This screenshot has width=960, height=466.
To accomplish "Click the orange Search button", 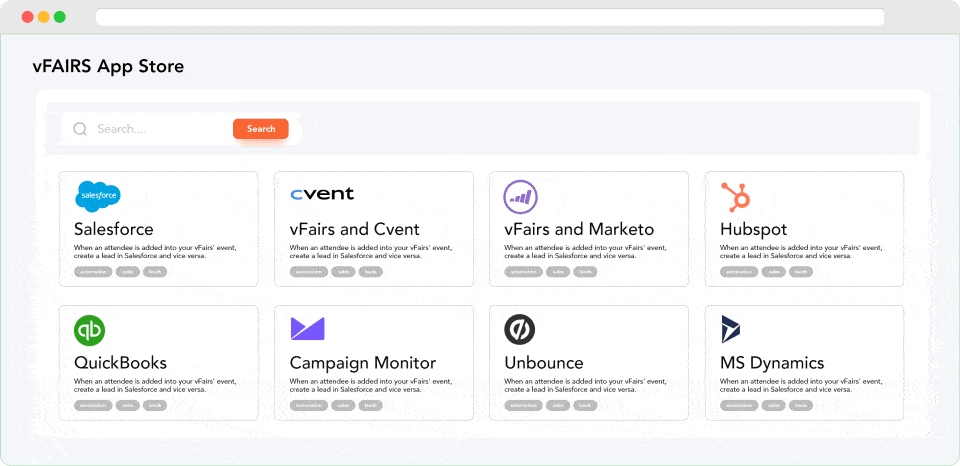I will pos(261,129).
